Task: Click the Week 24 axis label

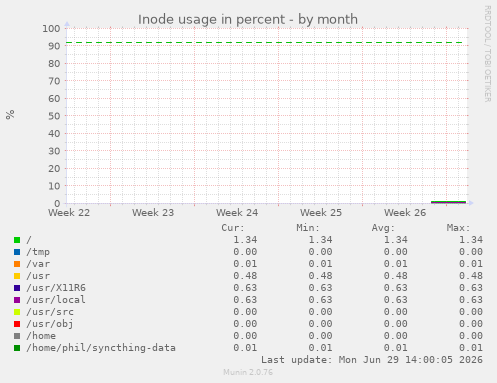Action: coord(237,213)
